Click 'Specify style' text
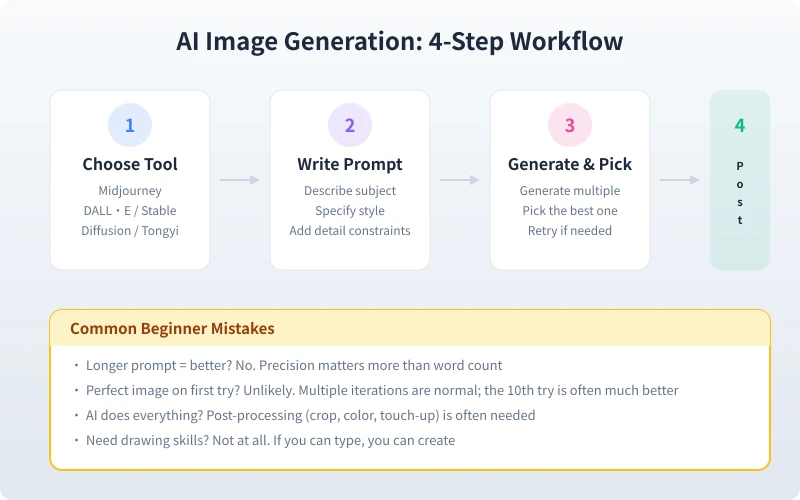This screenshot has height=500, width=800. click(x=349, y=211)
